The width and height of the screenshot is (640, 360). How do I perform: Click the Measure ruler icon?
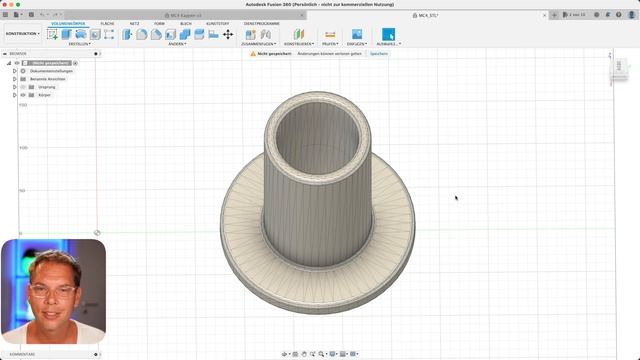pyautogui.click(x=330, y=34)
